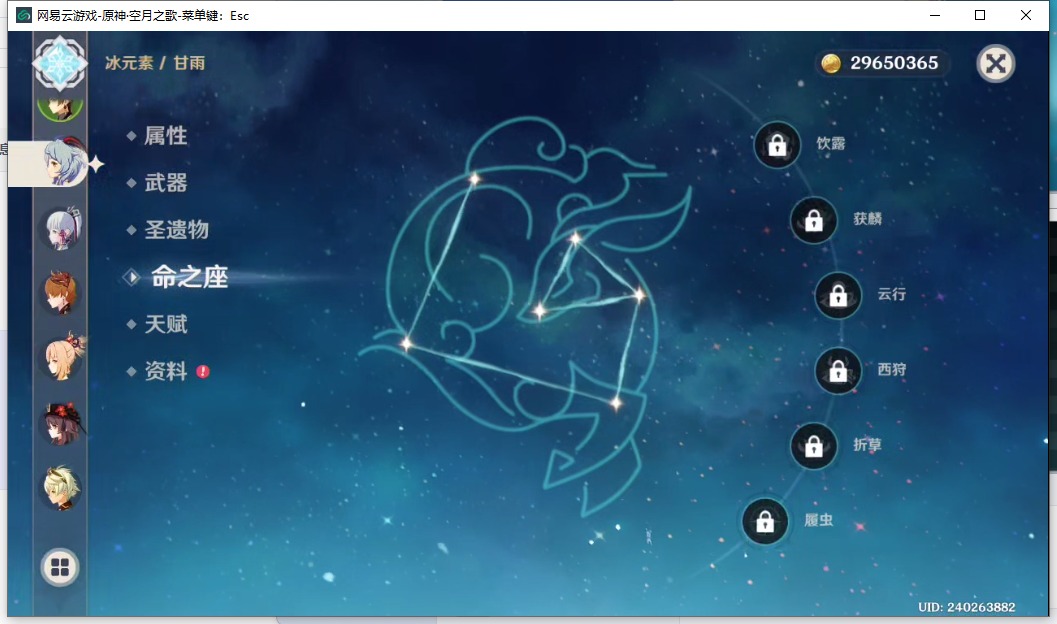
Task: Open the 履虫 locked constellation node
Action: [765, 522]
